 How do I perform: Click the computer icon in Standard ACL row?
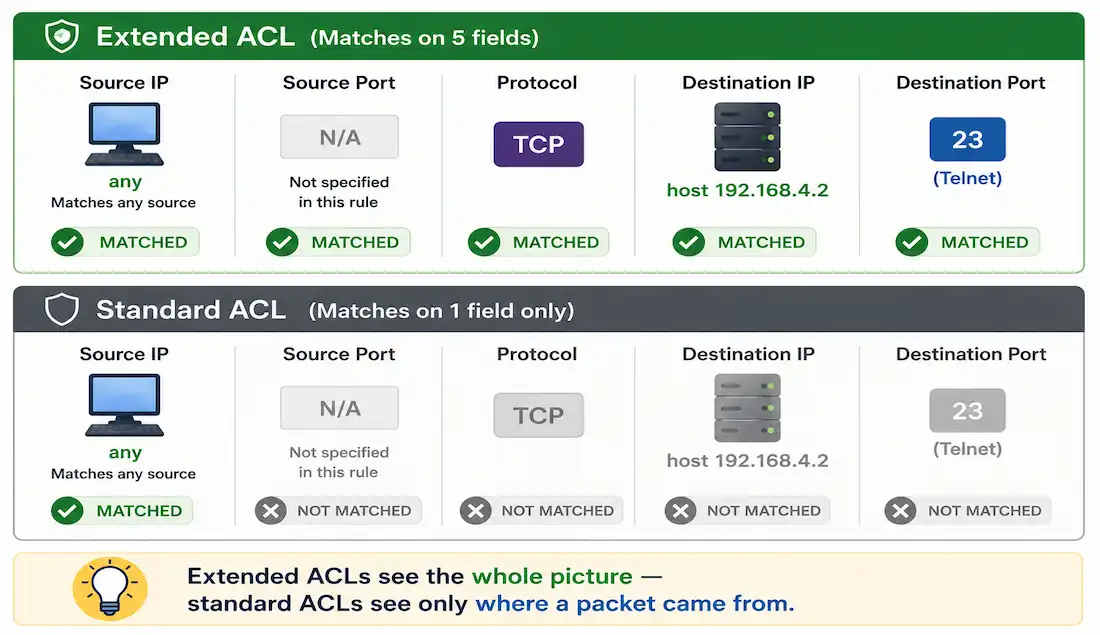click(124, 405)
